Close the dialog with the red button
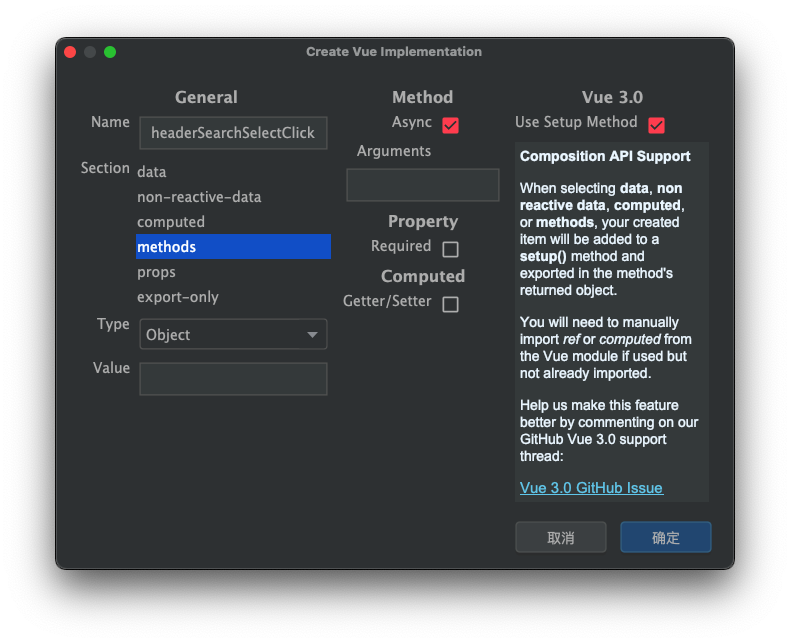Screen dimensions: 790x643 70,52
